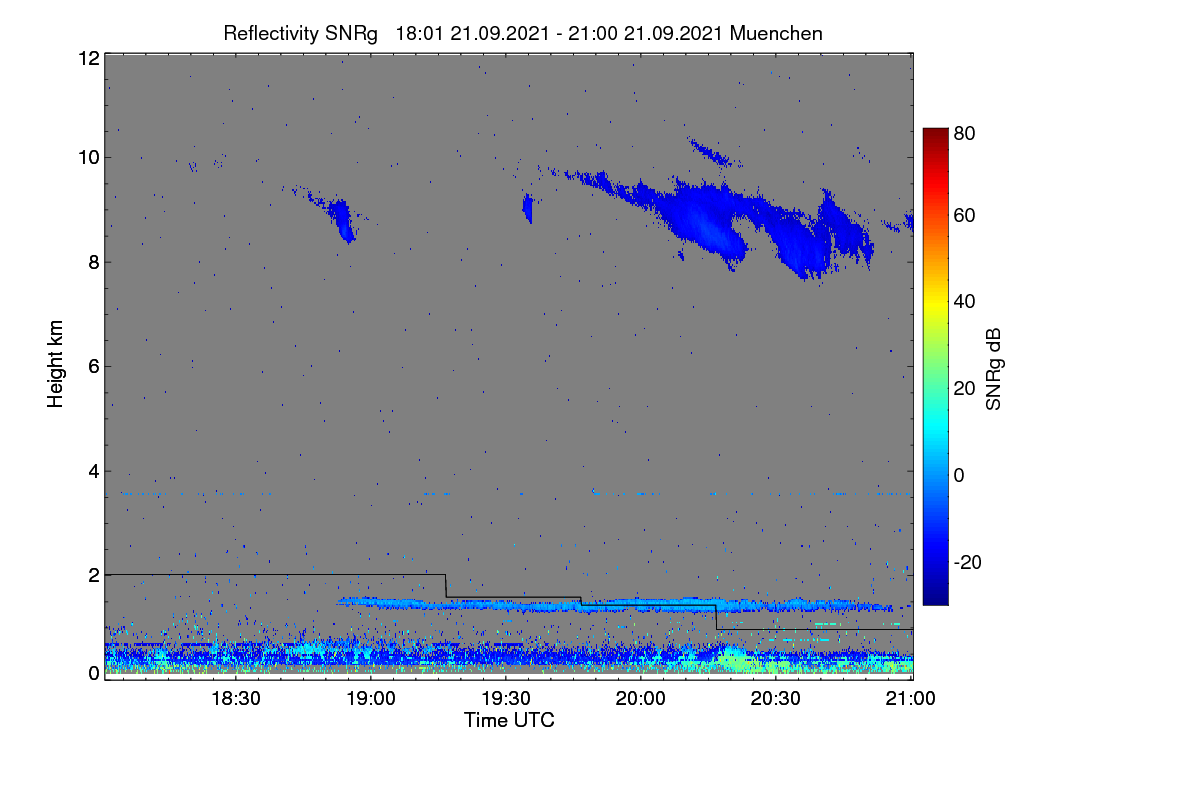Click the 20:30 time tick label
This screenshot has width=1200, height=800.
click(776, 699)
